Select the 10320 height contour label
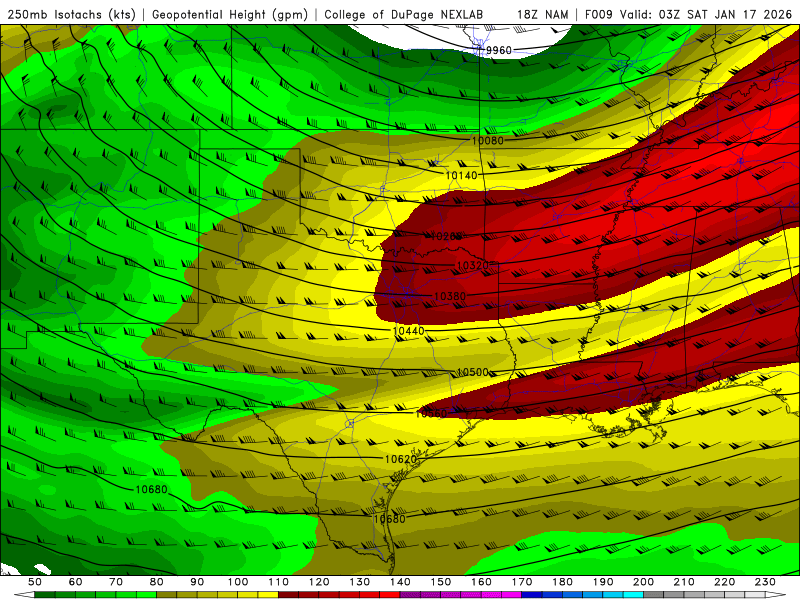800x600 pixels. 472,265
